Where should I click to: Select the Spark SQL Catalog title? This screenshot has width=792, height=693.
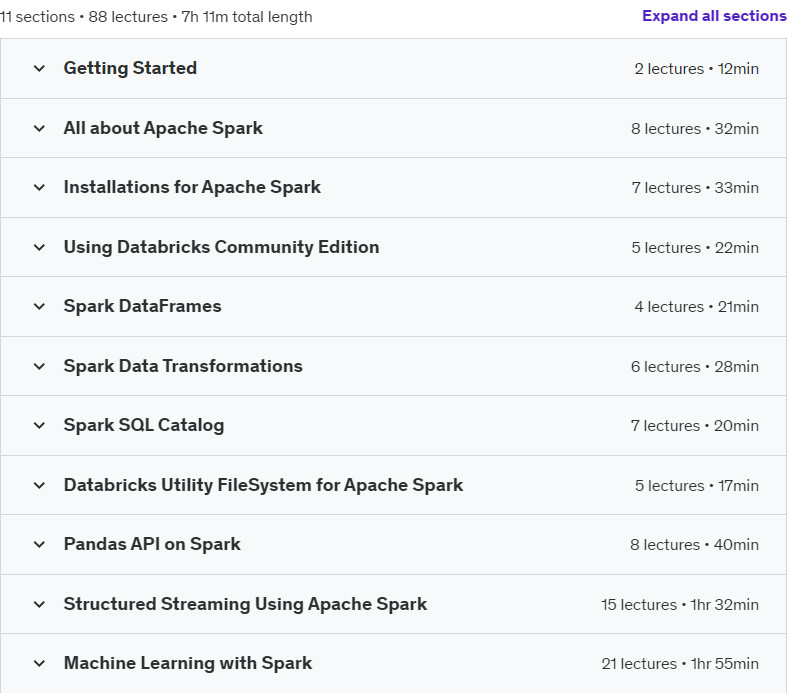pos(143,425)
